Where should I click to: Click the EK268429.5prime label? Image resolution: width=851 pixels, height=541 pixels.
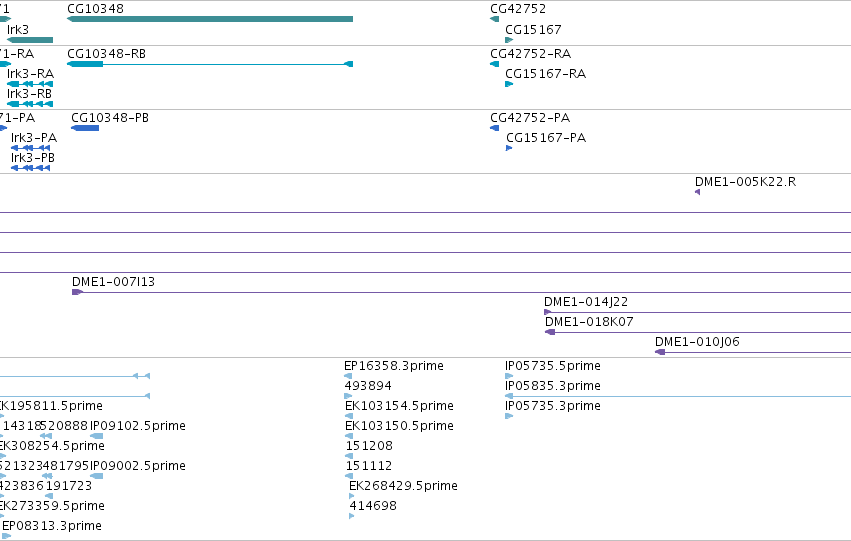[x=403, y=486]
